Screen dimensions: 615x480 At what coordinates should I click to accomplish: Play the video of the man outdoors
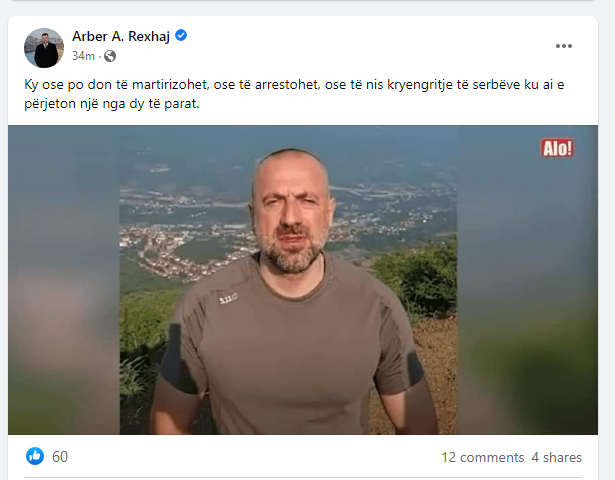click(303, 280)
